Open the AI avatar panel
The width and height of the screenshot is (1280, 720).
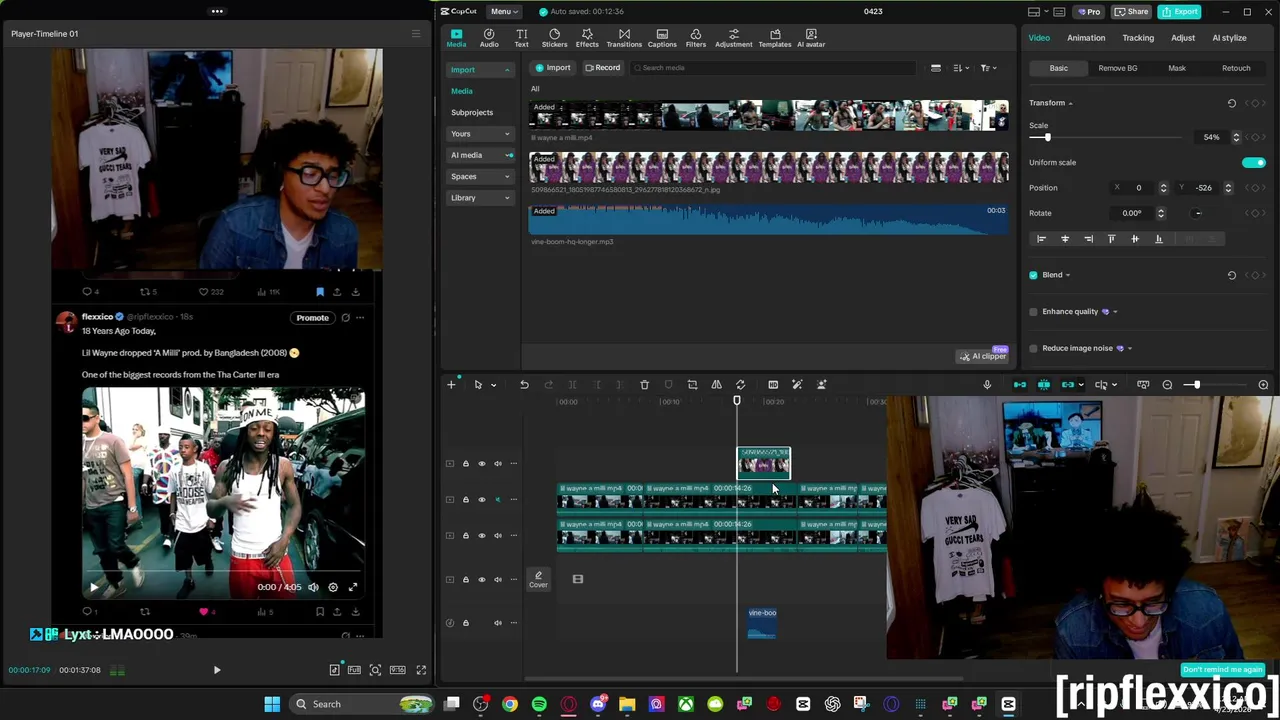coord(811,38)
